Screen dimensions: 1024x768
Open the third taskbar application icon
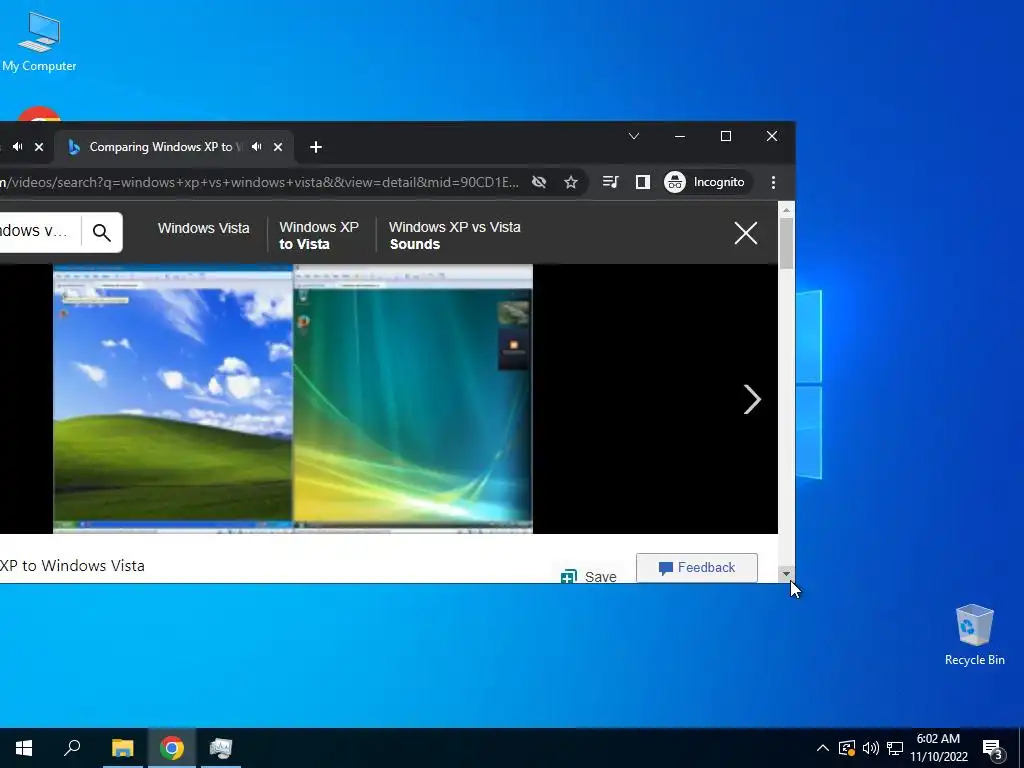tap(221, 748)
